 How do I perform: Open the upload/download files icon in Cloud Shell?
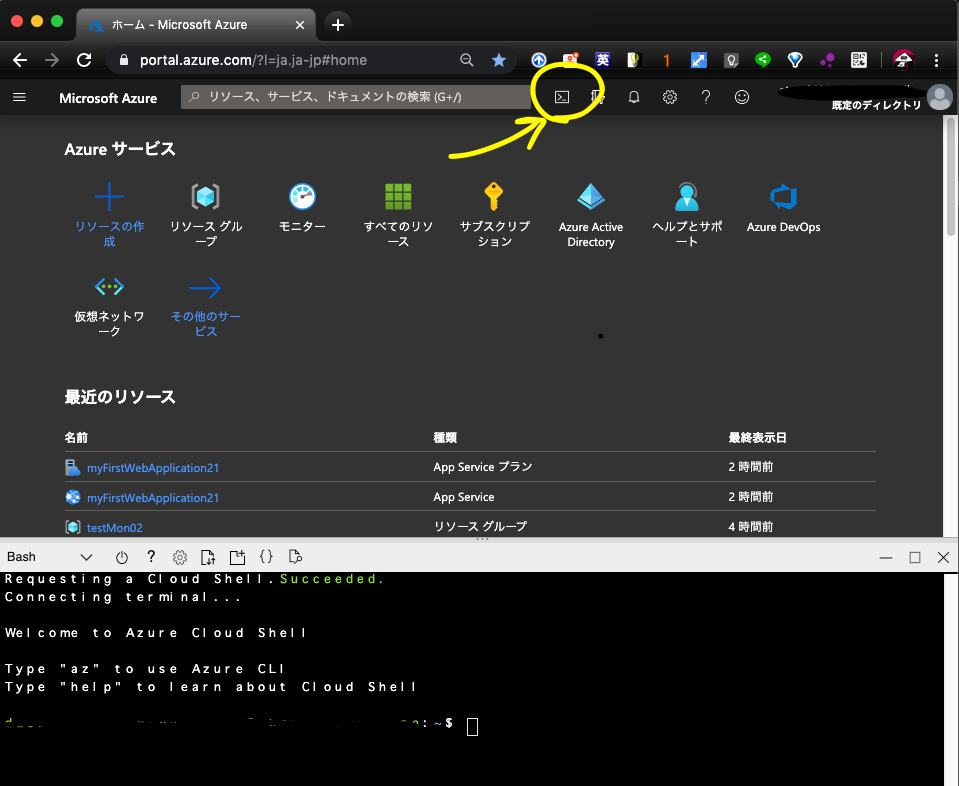(207, 557)
